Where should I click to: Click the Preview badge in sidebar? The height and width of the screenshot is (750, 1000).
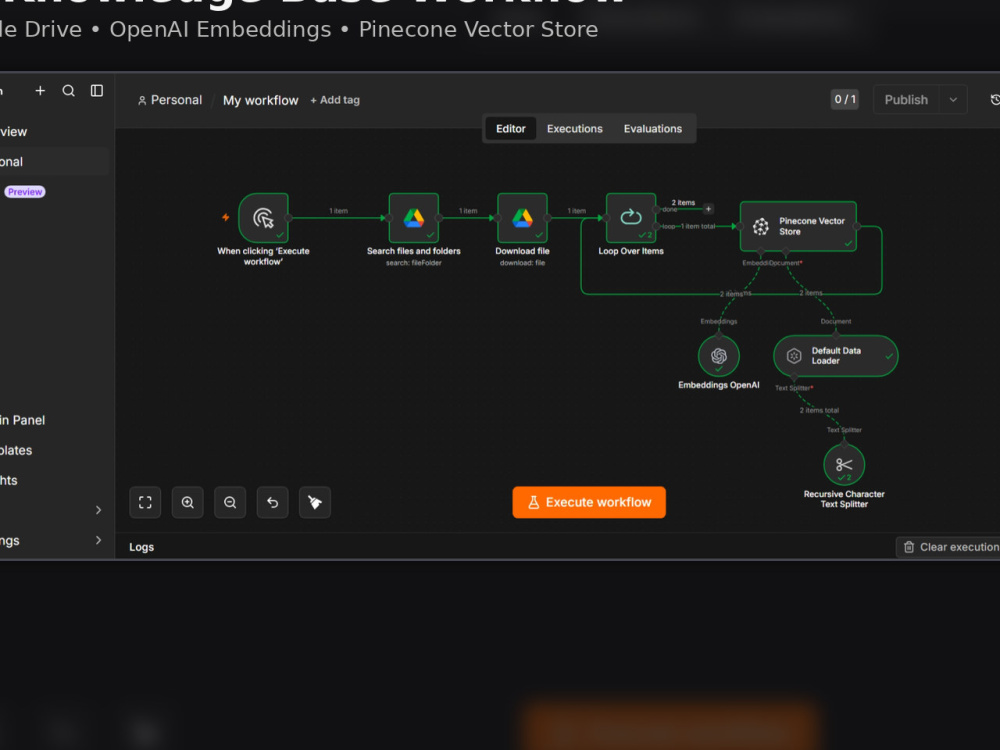click(25, 191)
